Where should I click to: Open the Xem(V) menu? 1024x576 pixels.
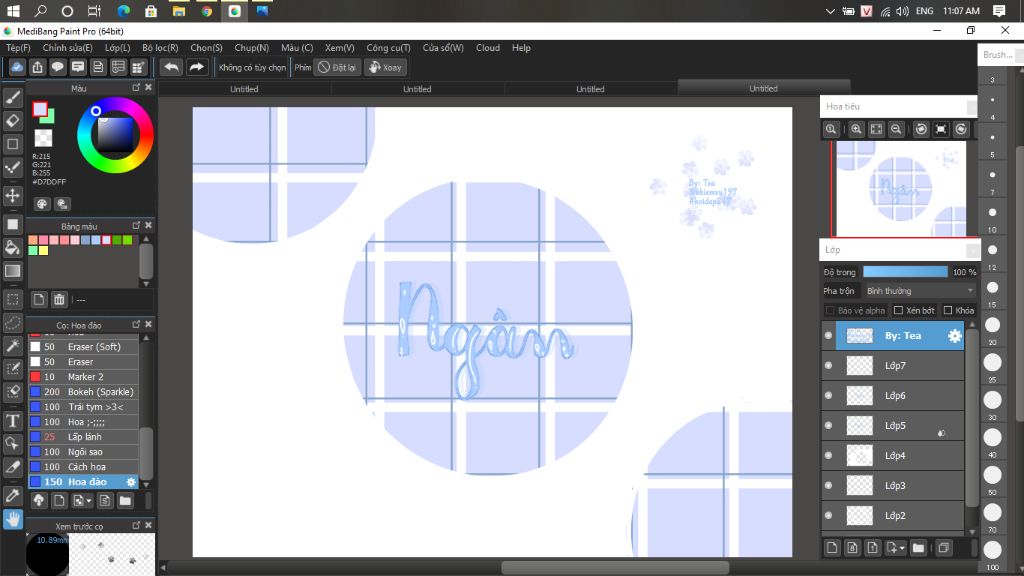coord(340,48)
